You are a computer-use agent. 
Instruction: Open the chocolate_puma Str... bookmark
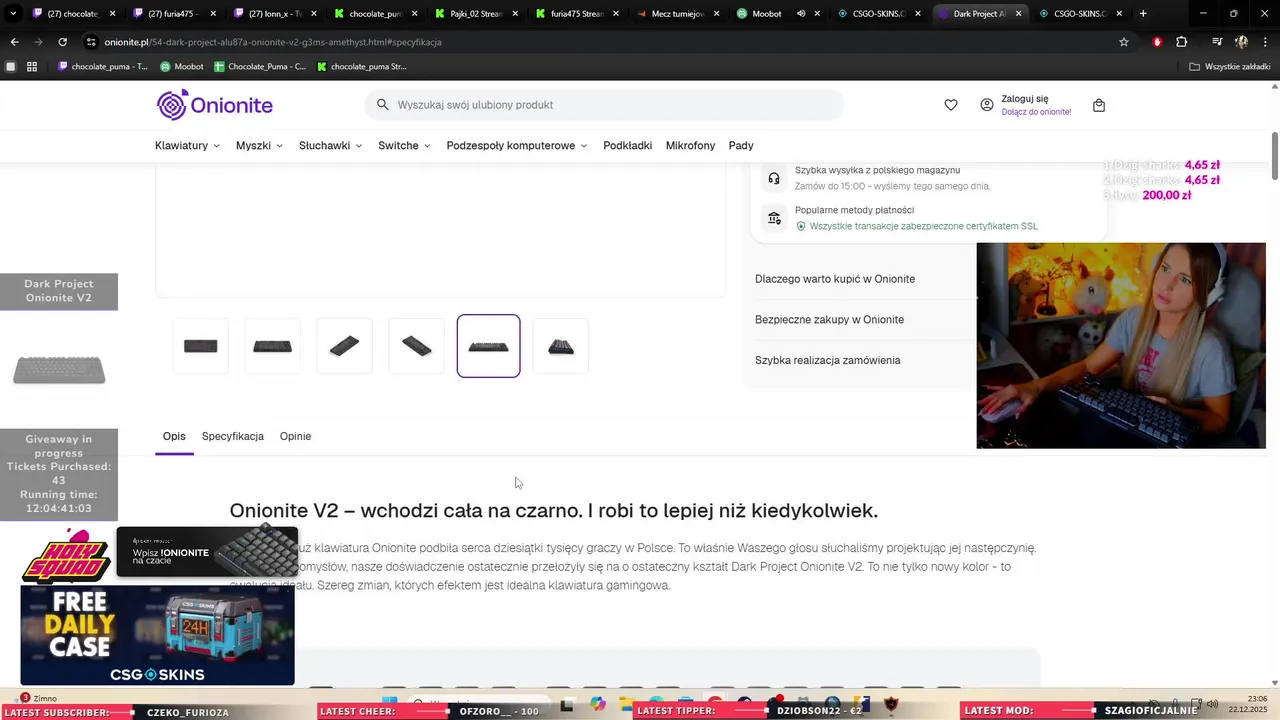[361, 67]
